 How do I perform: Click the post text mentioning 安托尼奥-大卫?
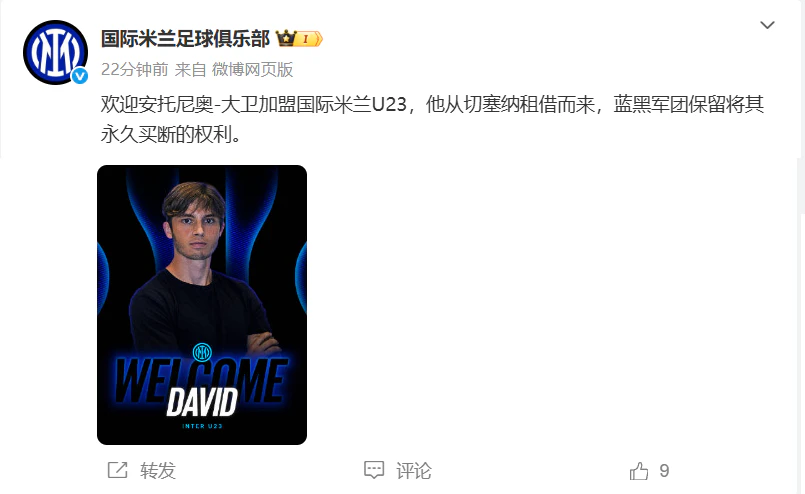[x=432, y=119]
